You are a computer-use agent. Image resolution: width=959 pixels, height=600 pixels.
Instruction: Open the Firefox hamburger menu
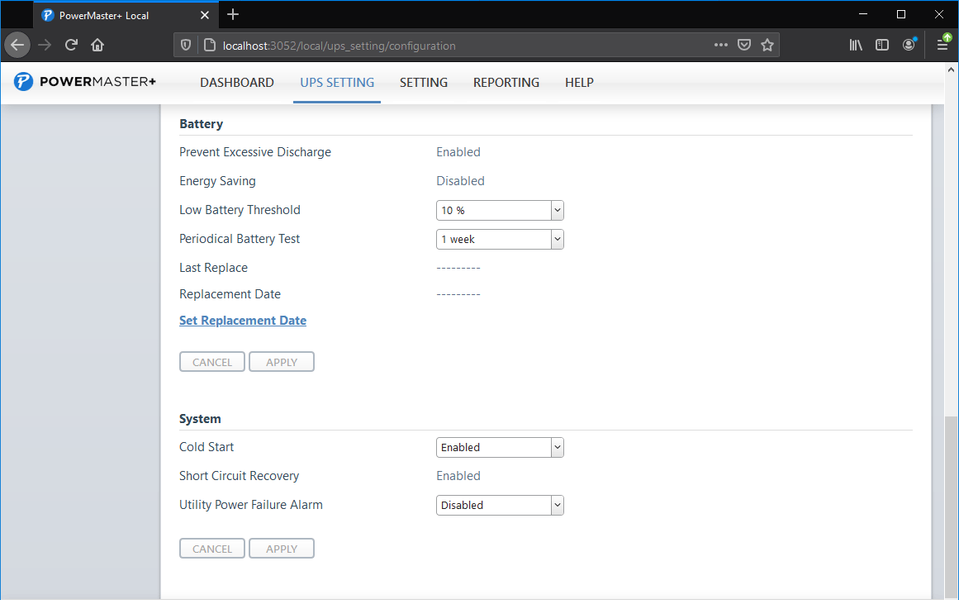pos(942,45)
